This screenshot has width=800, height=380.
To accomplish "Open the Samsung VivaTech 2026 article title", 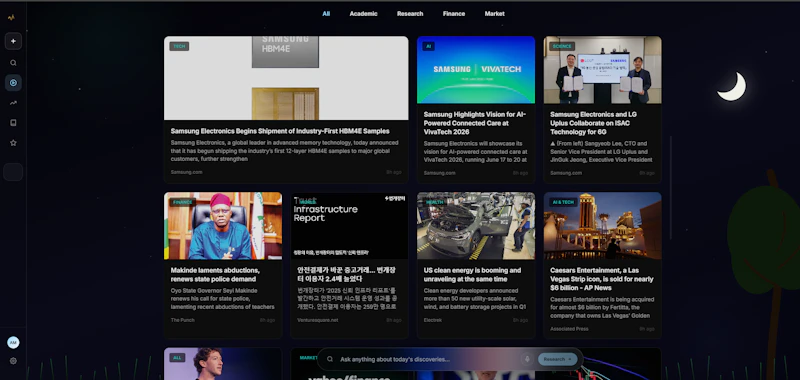I will [x=475, y=123].
